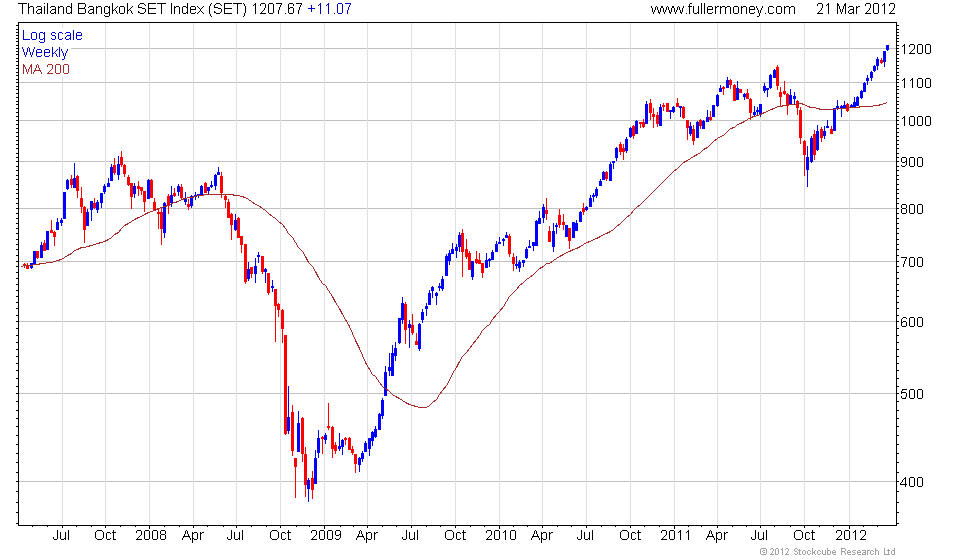980x560 pixels.
Task: Click the change value +11.07
Action: point(329,9)
